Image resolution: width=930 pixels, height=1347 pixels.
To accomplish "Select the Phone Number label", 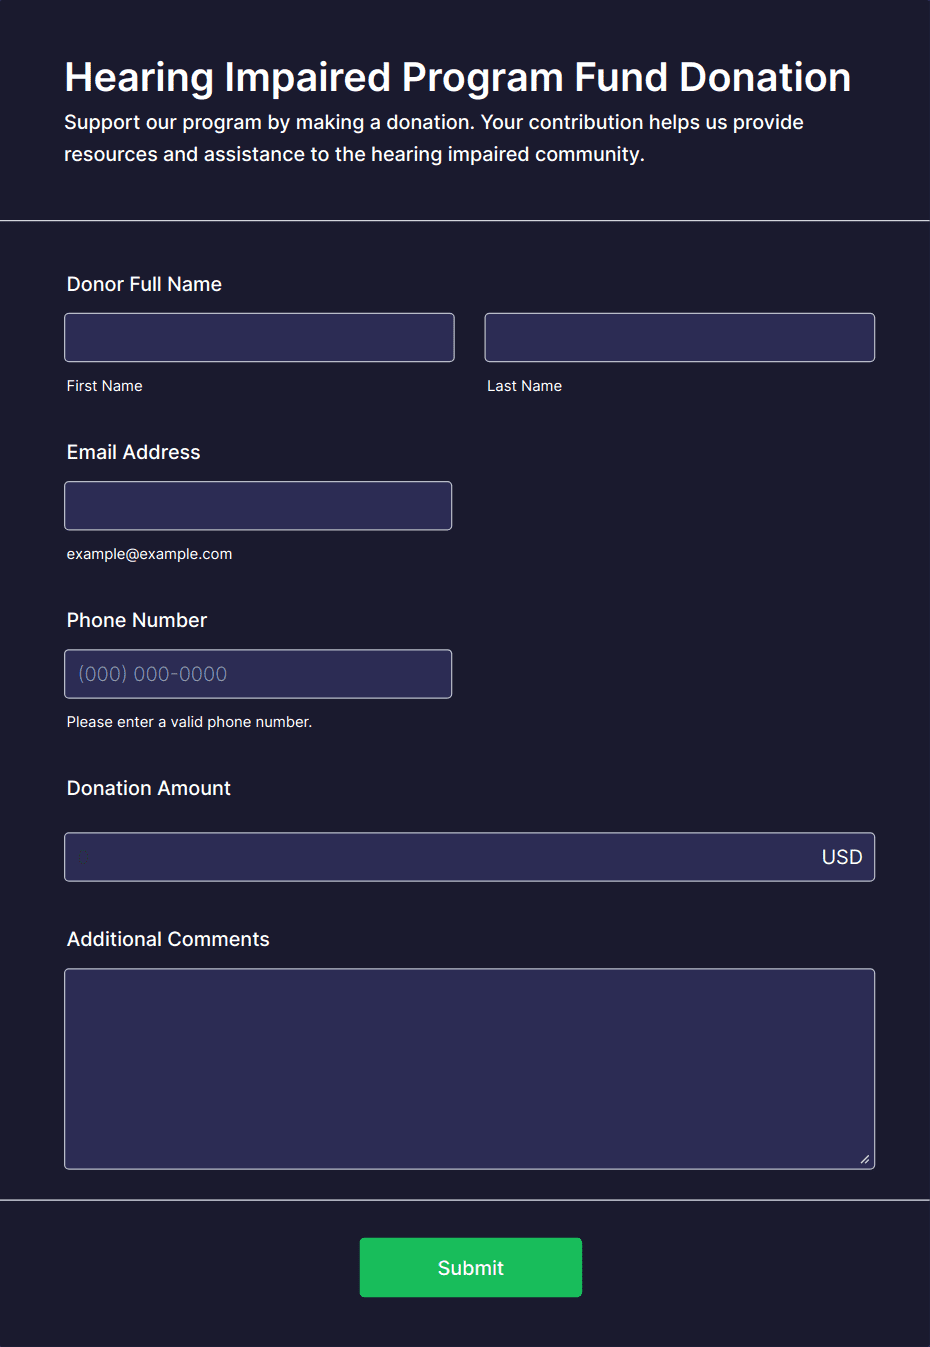I will (x=136, y=620).
